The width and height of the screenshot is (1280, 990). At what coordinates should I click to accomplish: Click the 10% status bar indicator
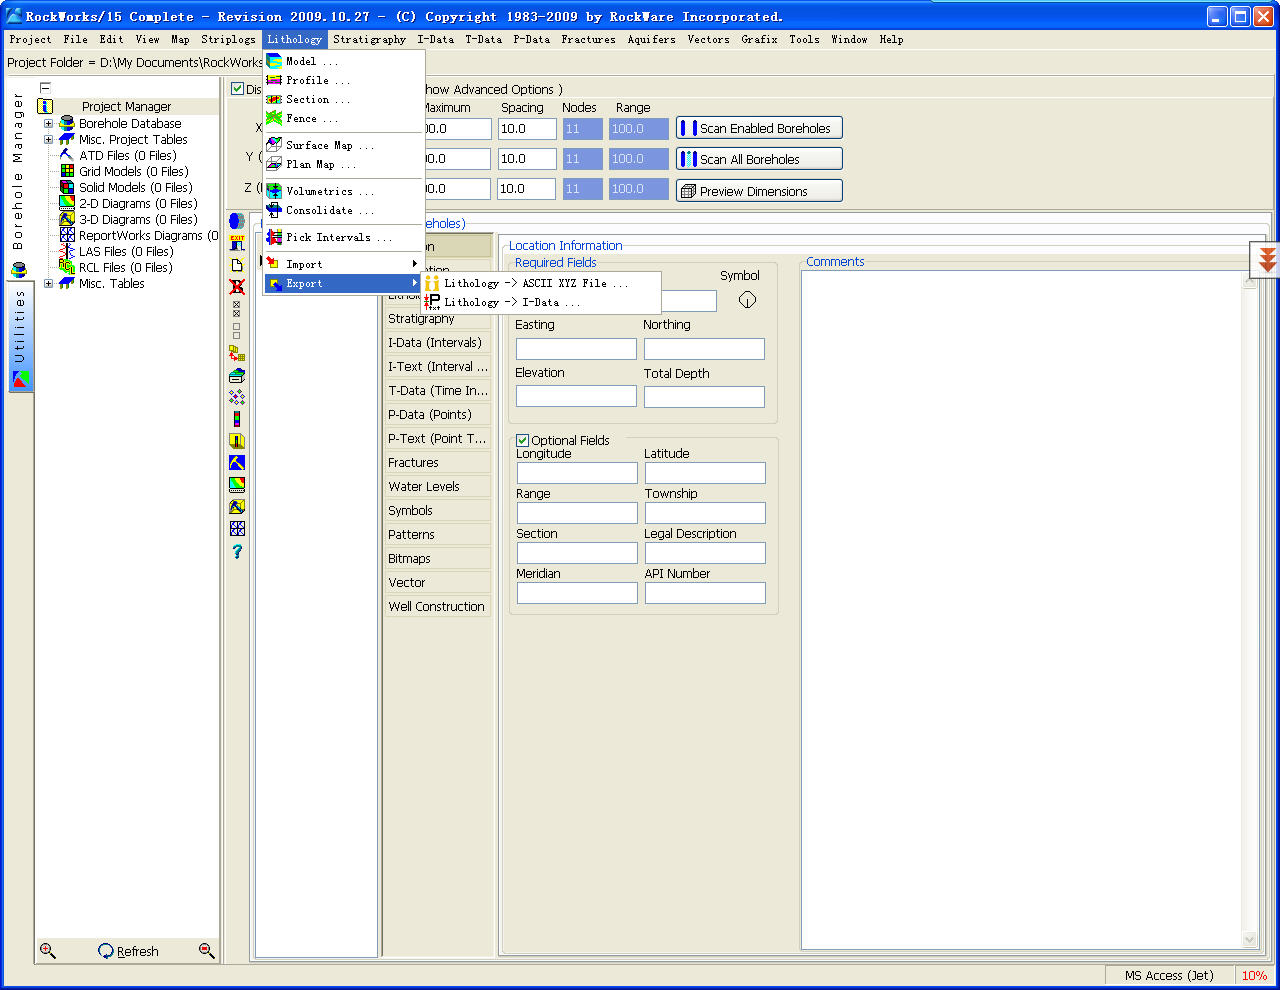click(1254, 976)
